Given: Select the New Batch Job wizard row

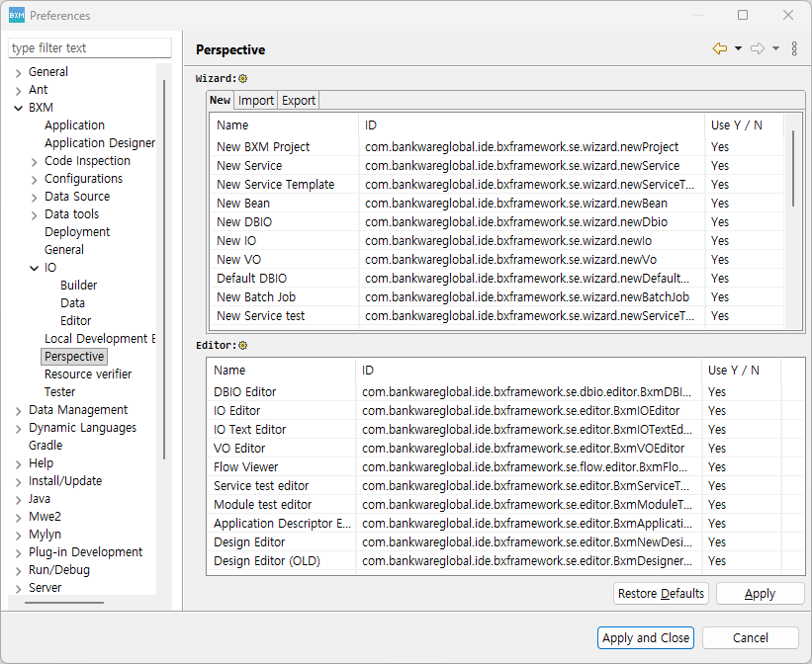Looking at the screenshot, I should click(256, 297).
